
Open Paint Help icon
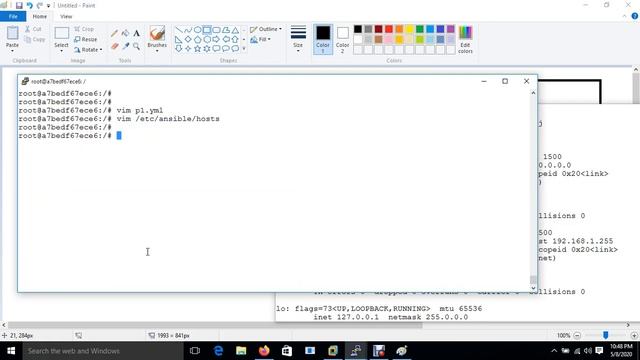(635, 16)
